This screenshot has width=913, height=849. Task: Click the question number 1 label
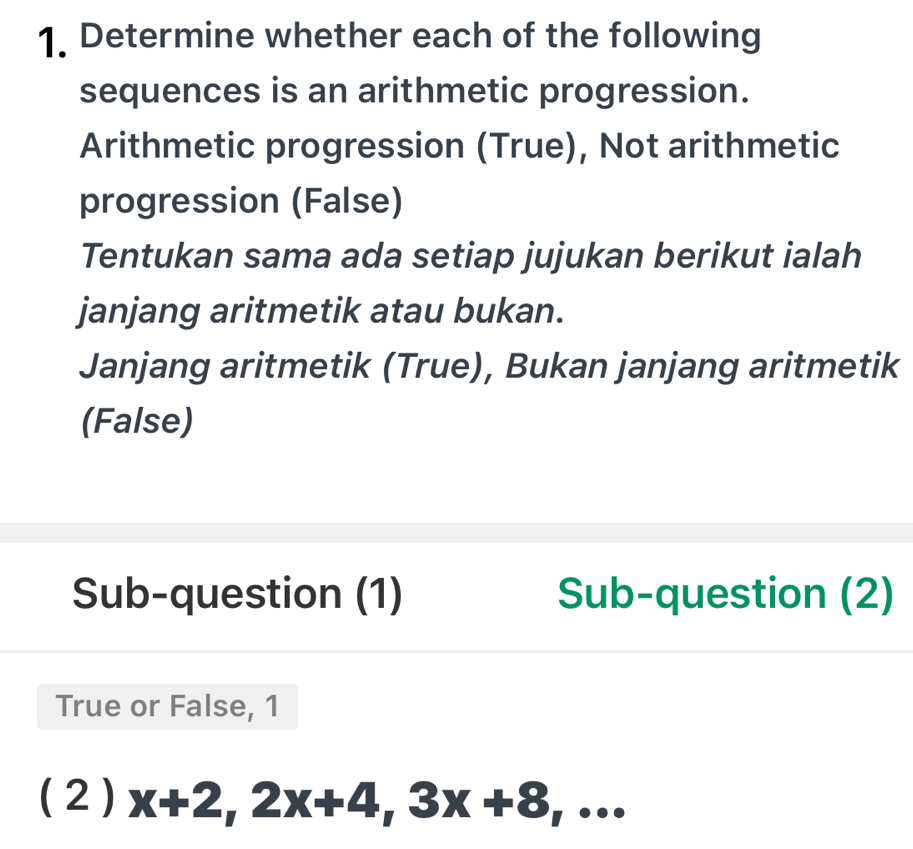coord(54,40)
